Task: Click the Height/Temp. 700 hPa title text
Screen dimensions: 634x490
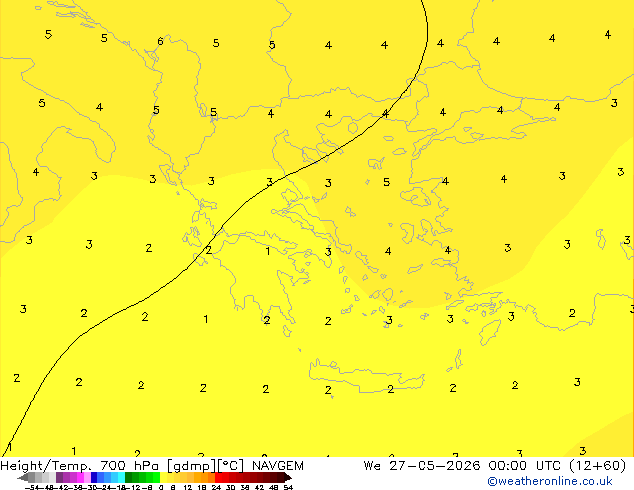Action: (x=79, y=466)
